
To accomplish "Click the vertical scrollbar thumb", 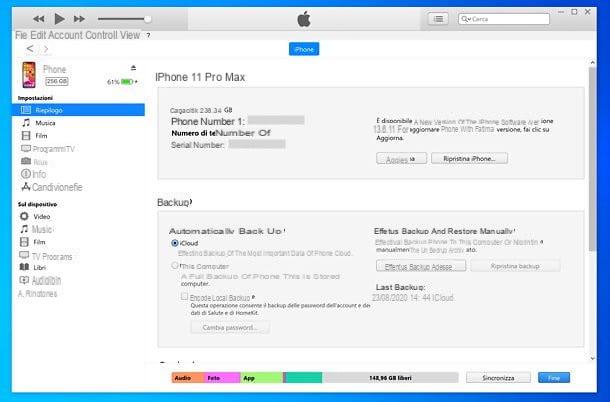I will coord(592,159).
